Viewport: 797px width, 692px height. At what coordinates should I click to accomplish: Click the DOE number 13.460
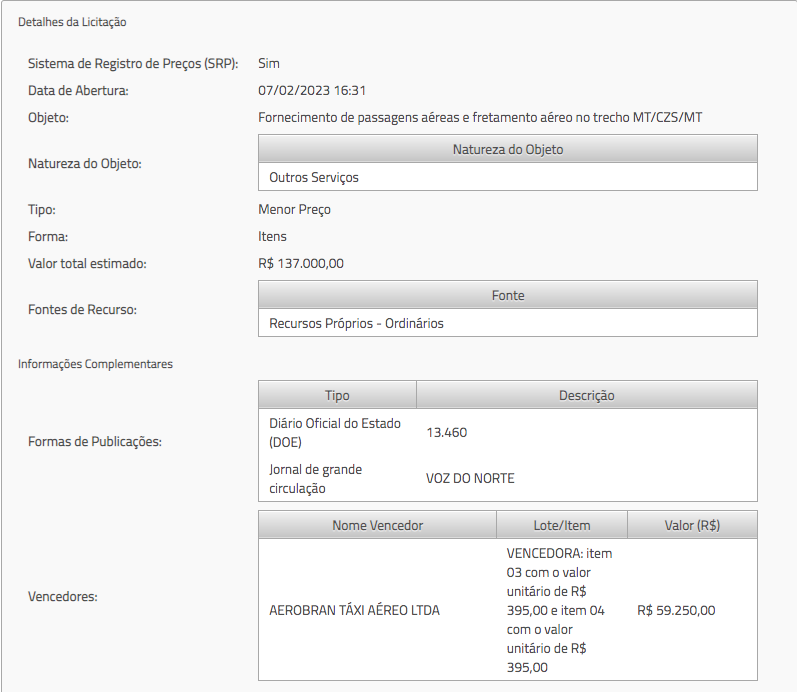tap(446, 432)
